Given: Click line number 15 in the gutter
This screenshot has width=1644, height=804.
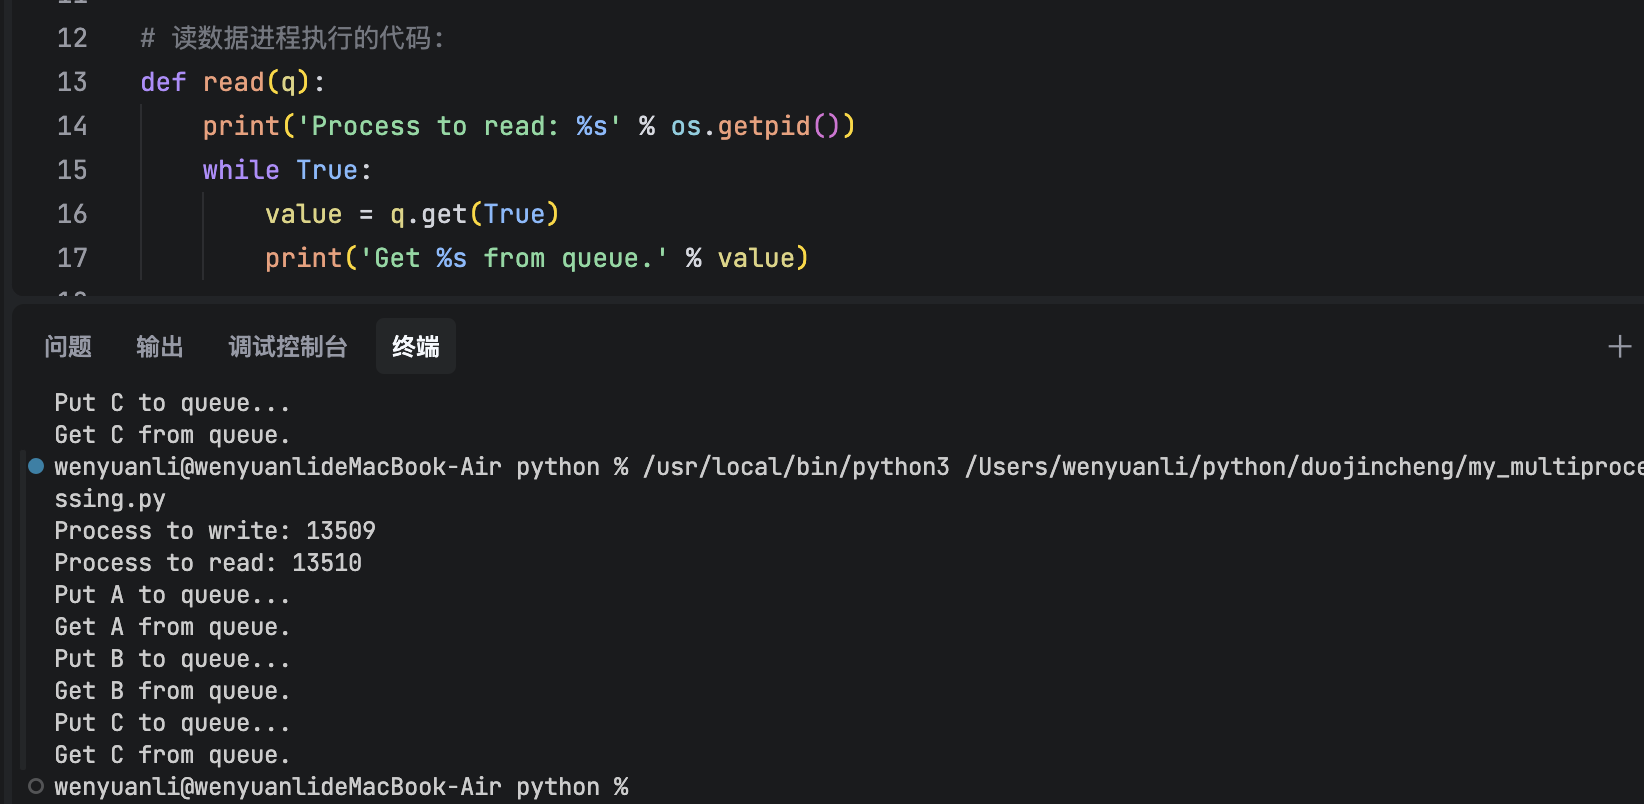Looking at the screenshot, I should pos(72,170).
